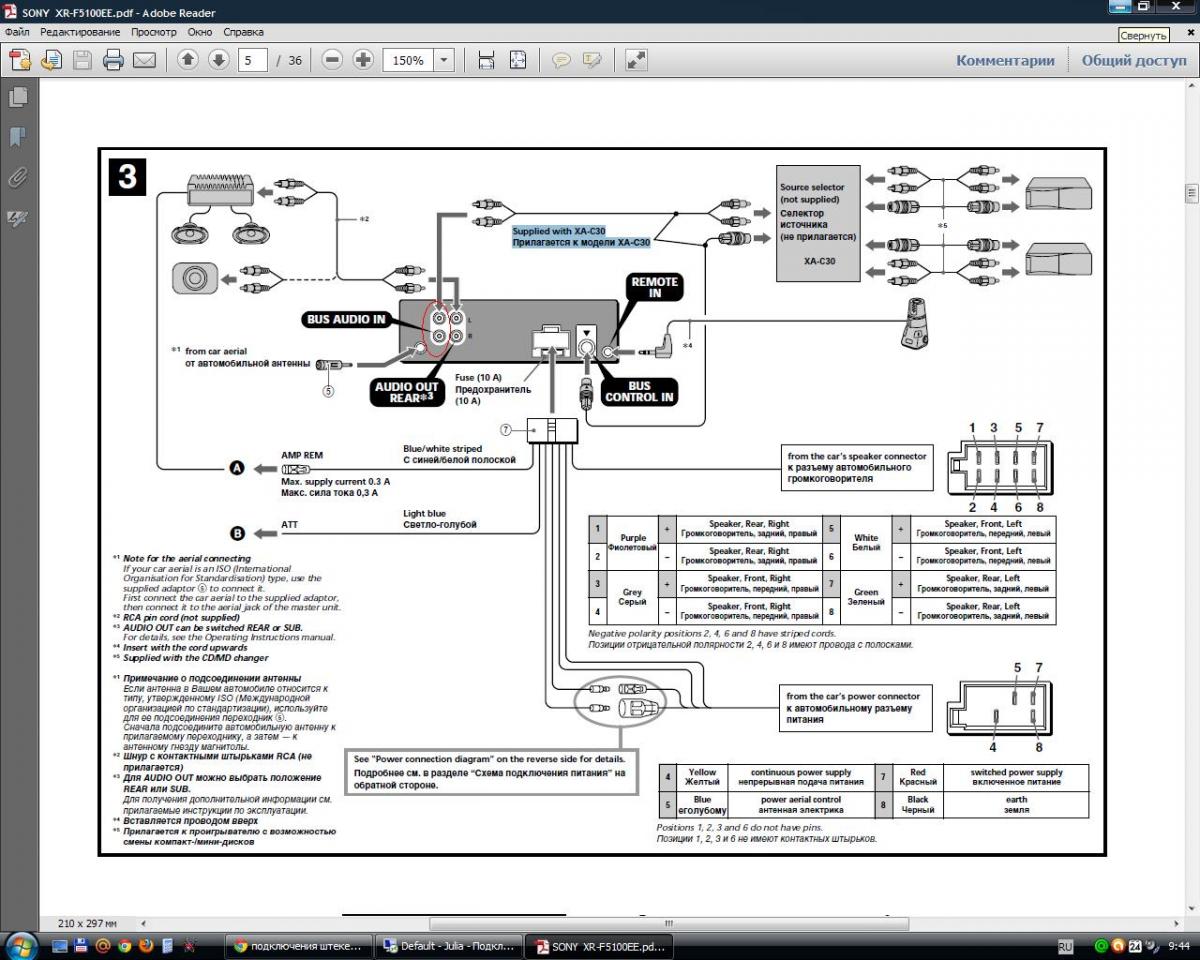Open attachments paperclip panel in sidebar
The image size is (1200, 960).
[18, 178]
